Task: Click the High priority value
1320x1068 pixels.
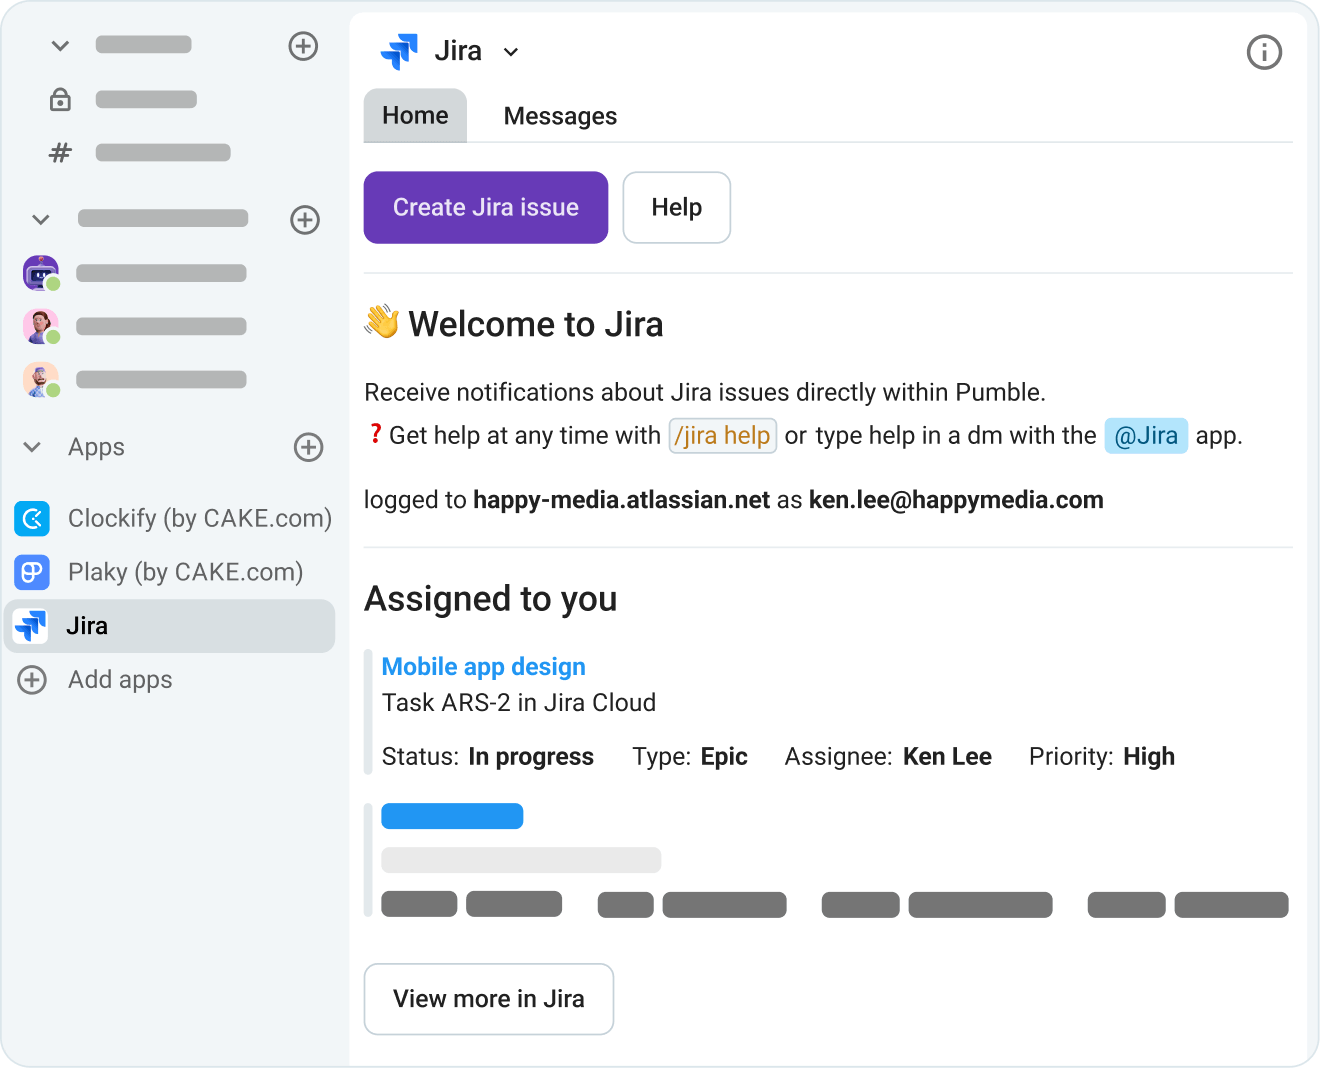Action: click(x=1149, y=757)
